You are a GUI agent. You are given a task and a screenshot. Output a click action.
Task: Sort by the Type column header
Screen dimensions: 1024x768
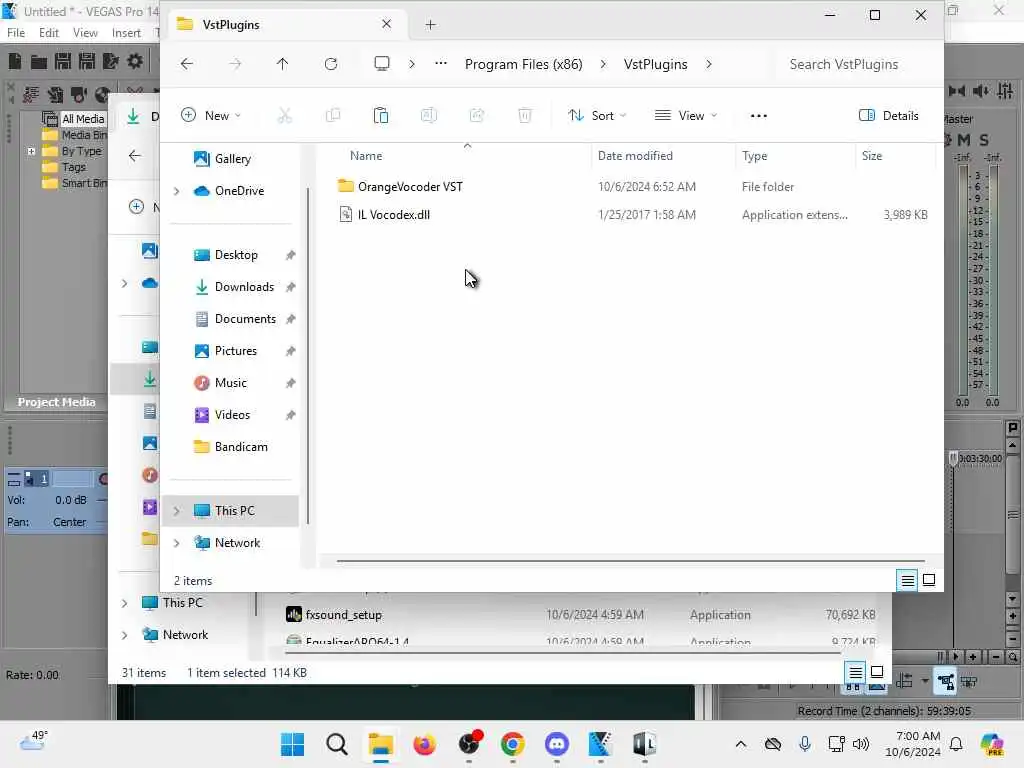(x=754, y=155)
